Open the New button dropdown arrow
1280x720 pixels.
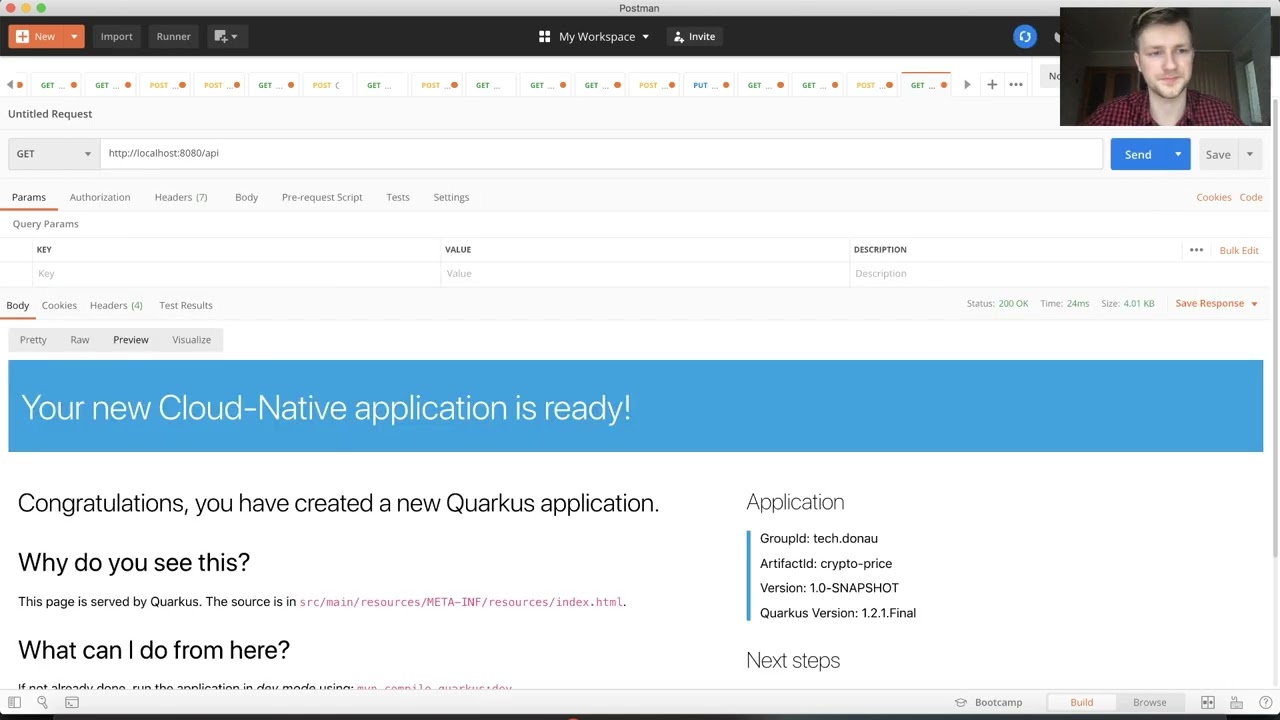tap(74, 36)
